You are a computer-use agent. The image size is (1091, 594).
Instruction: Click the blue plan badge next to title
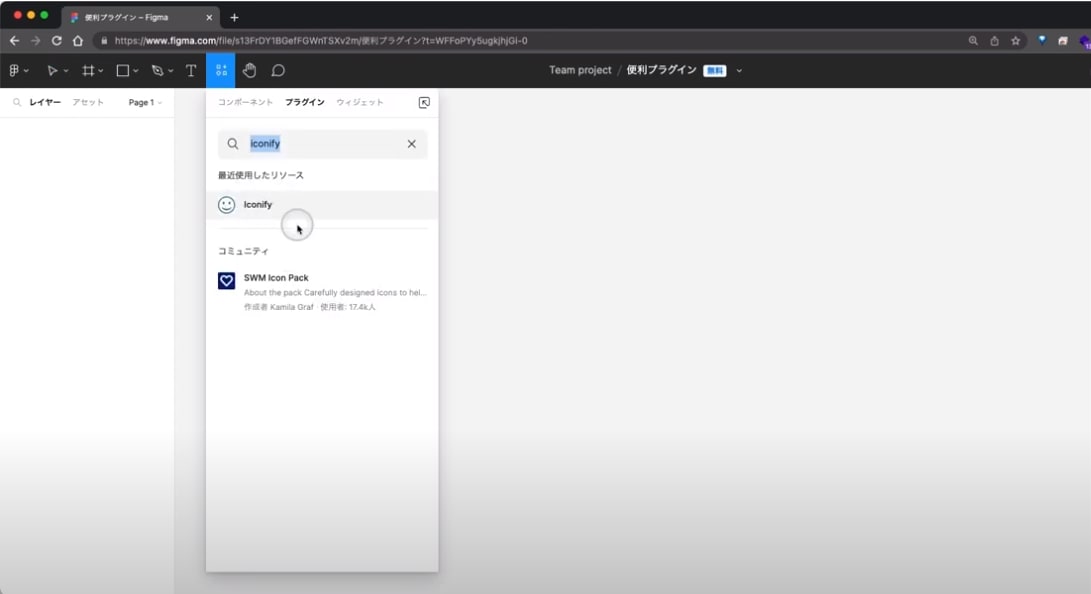715,70
